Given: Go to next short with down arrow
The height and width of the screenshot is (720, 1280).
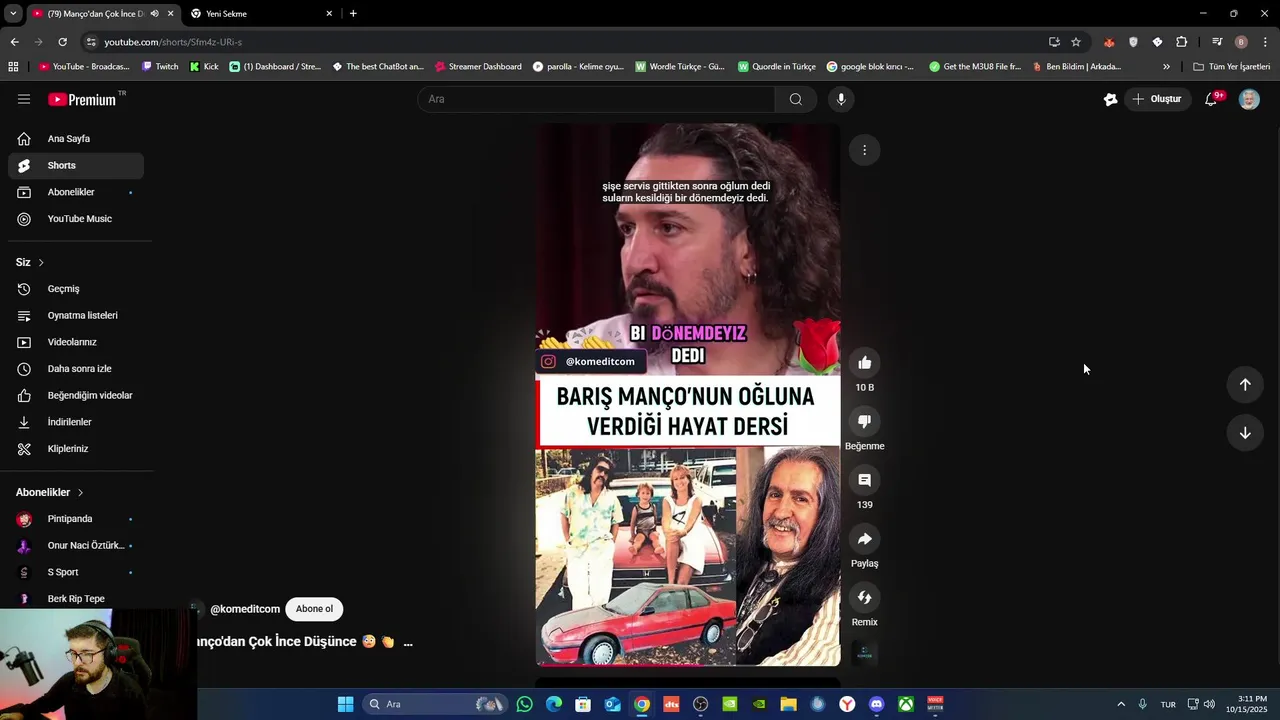Looking at the screenshot, I should tap(1245, 433).
